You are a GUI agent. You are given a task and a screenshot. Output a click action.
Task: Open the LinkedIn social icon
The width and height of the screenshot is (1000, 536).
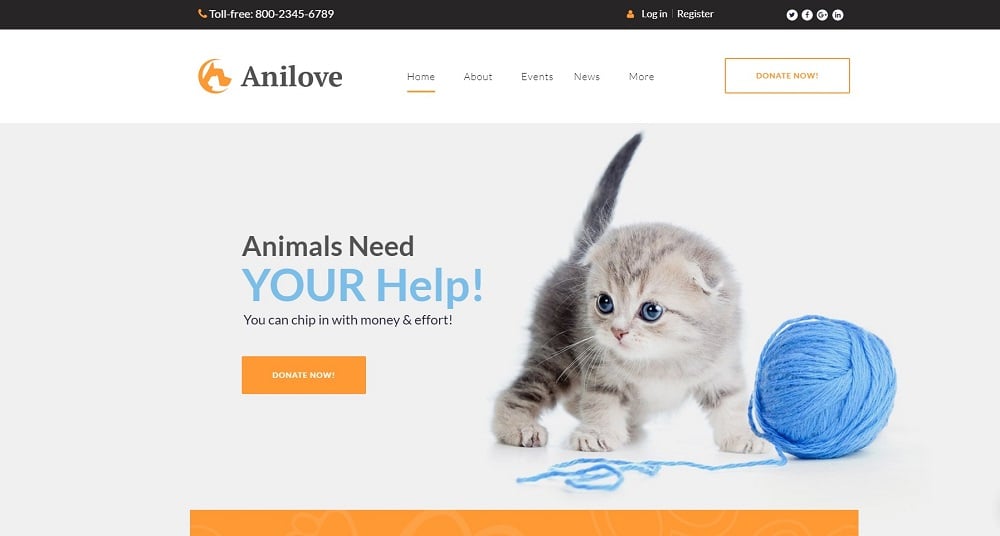tap(837, 15)
